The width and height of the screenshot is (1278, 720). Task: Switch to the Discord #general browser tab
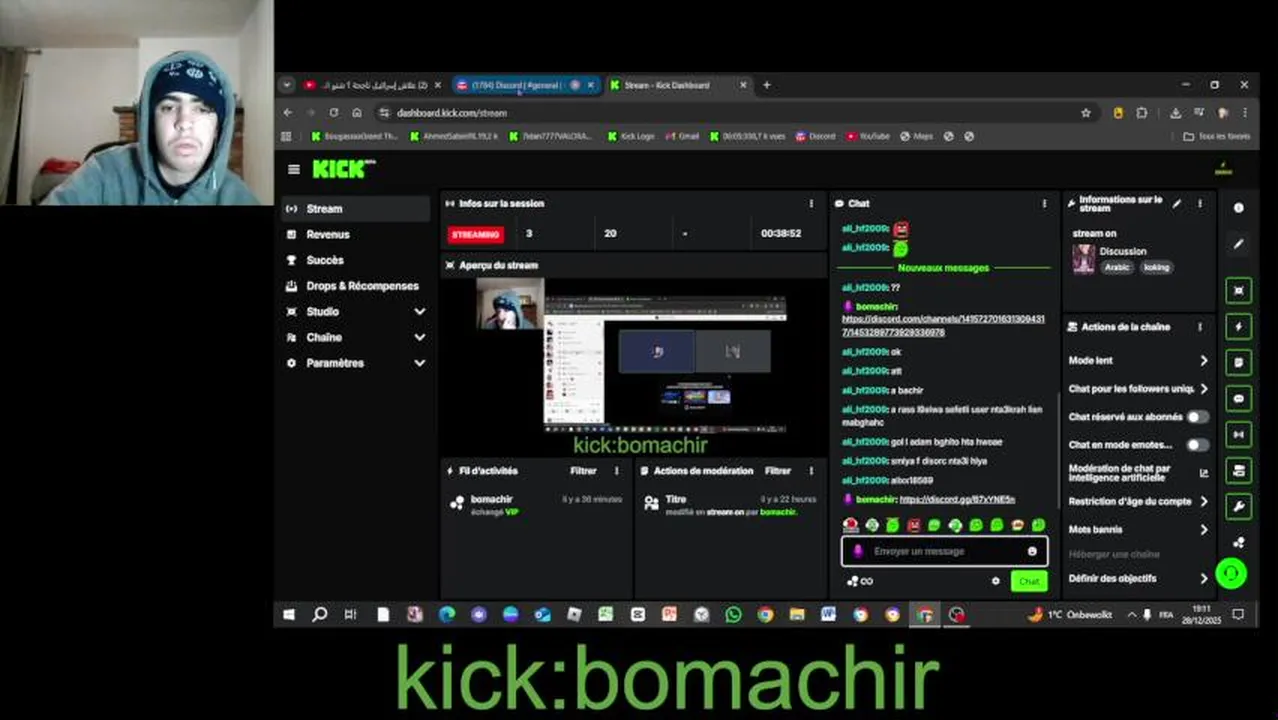pyautogui.click(x=524, y=85)
